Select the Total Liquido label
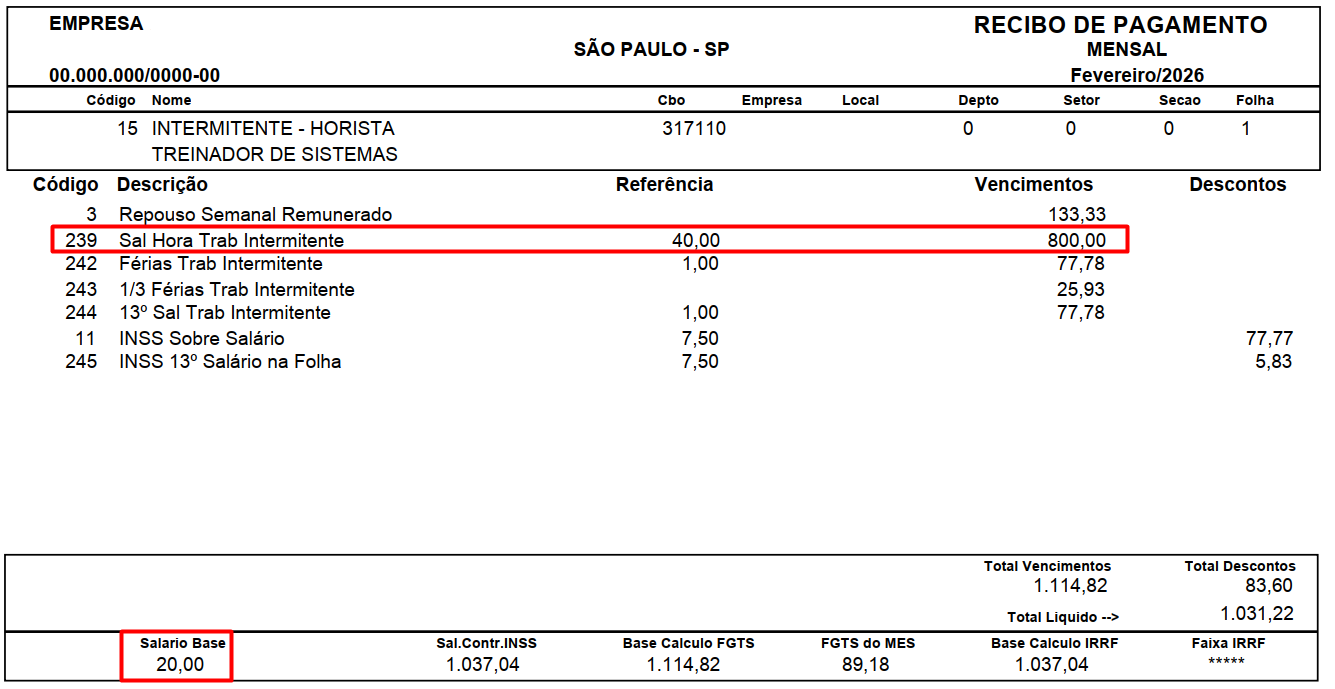Viewport: 1335px width, 689px height. coord(1063,617)
